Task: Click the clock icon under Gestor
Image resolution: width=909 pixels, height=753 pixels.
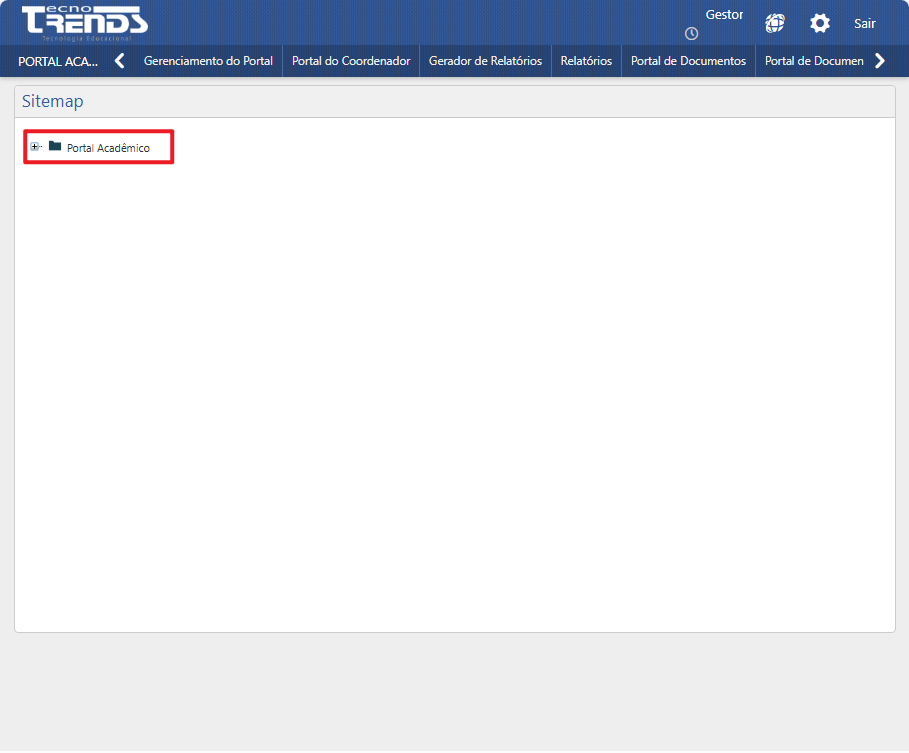Action: (x=691, y=33)
